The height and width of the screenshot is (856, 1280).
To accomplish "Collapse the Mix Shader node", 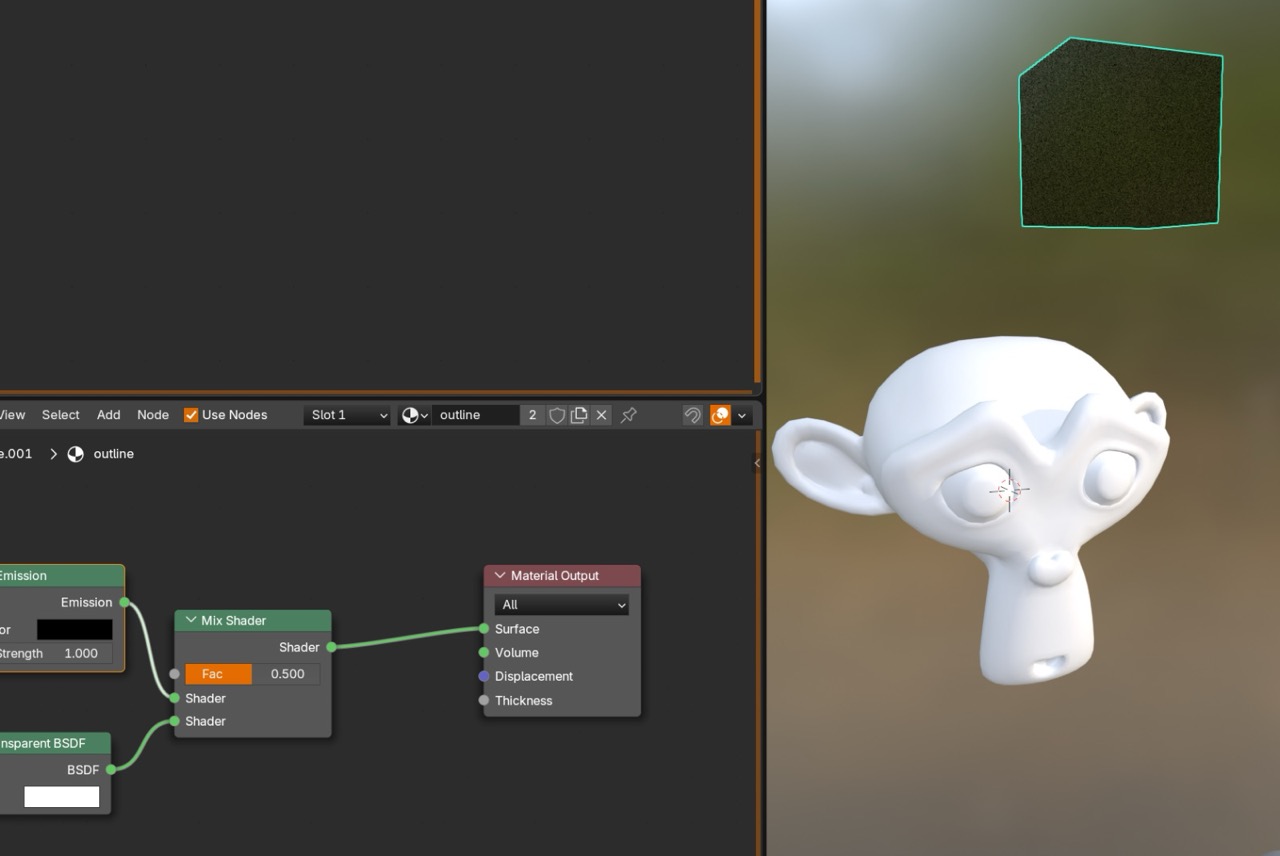I will (x=191, y=621).
